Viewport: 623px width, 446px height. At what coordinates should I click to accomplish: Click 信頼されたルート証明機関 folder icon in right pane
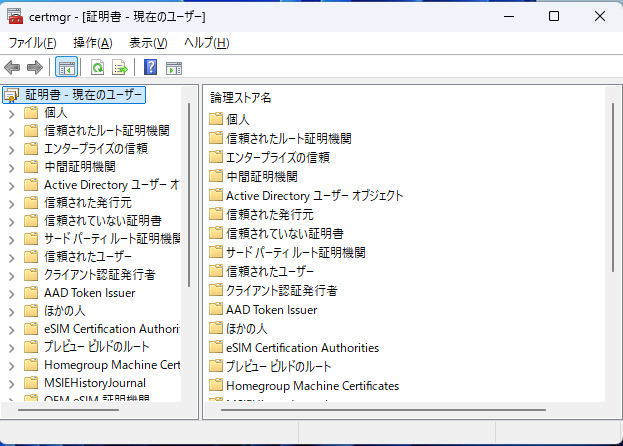(216, 138)
